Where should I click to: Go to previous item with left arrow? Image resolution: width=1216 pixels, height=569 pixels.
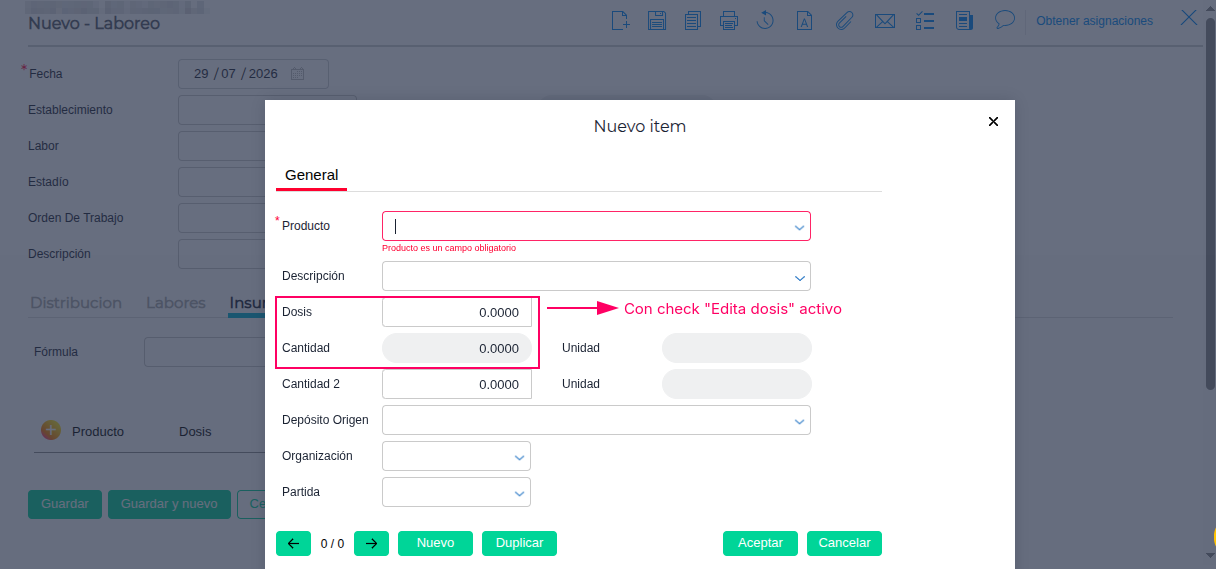pyautogui.click(x=293, y=543)
